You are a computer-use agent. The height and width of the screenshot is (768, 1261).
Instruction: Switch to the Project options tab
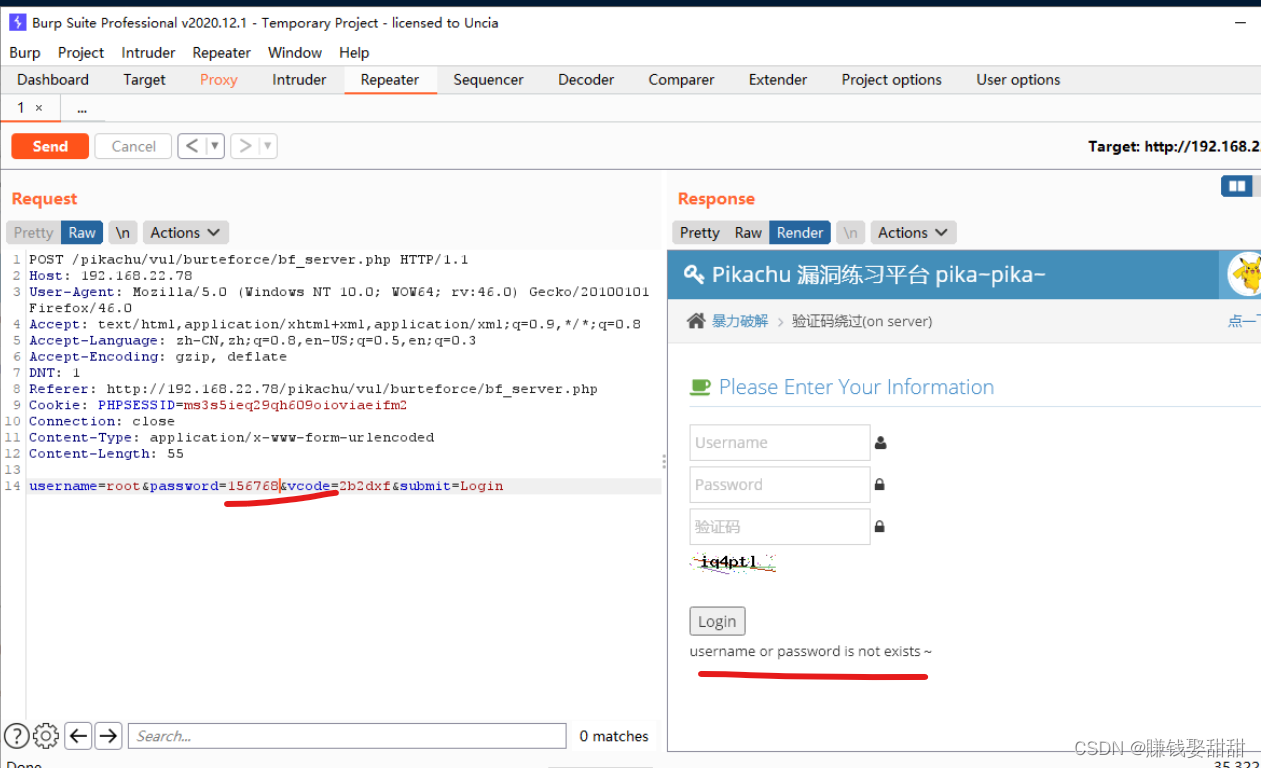coord(891,79)
